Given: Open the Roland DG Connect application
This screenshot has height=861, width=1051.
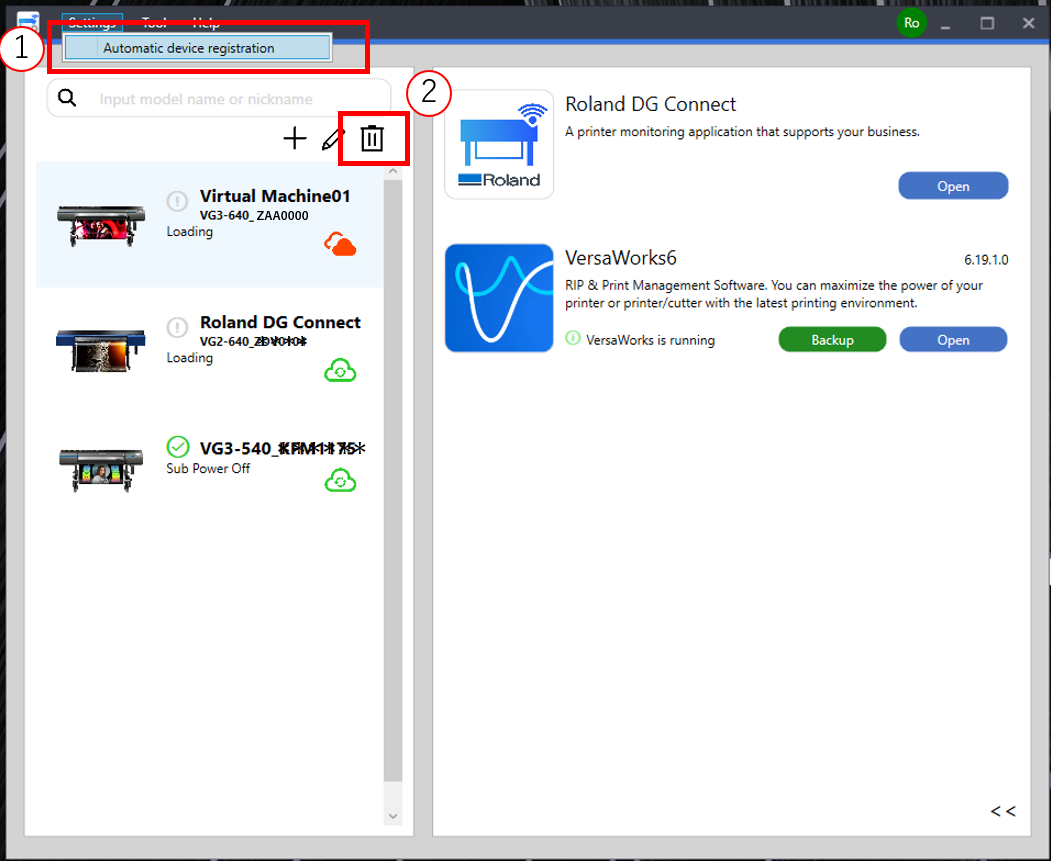Looking at the screenshot, I should point(953,186).
